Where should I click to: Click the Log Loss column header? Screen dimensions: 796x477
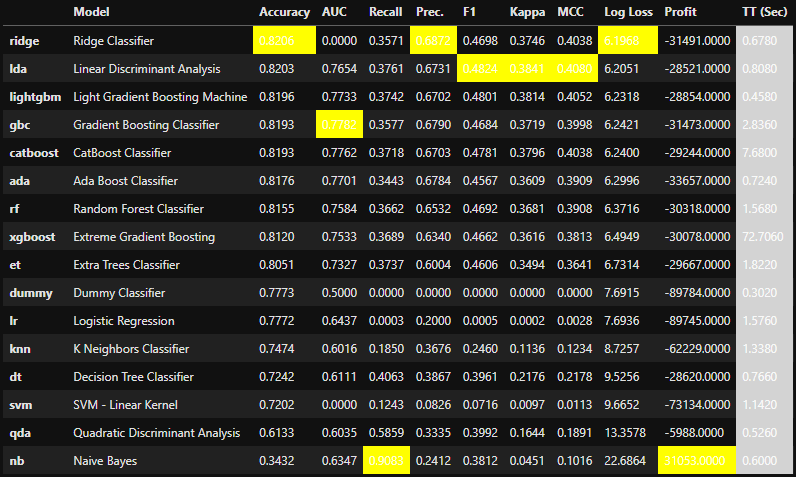tap(628, 12)
